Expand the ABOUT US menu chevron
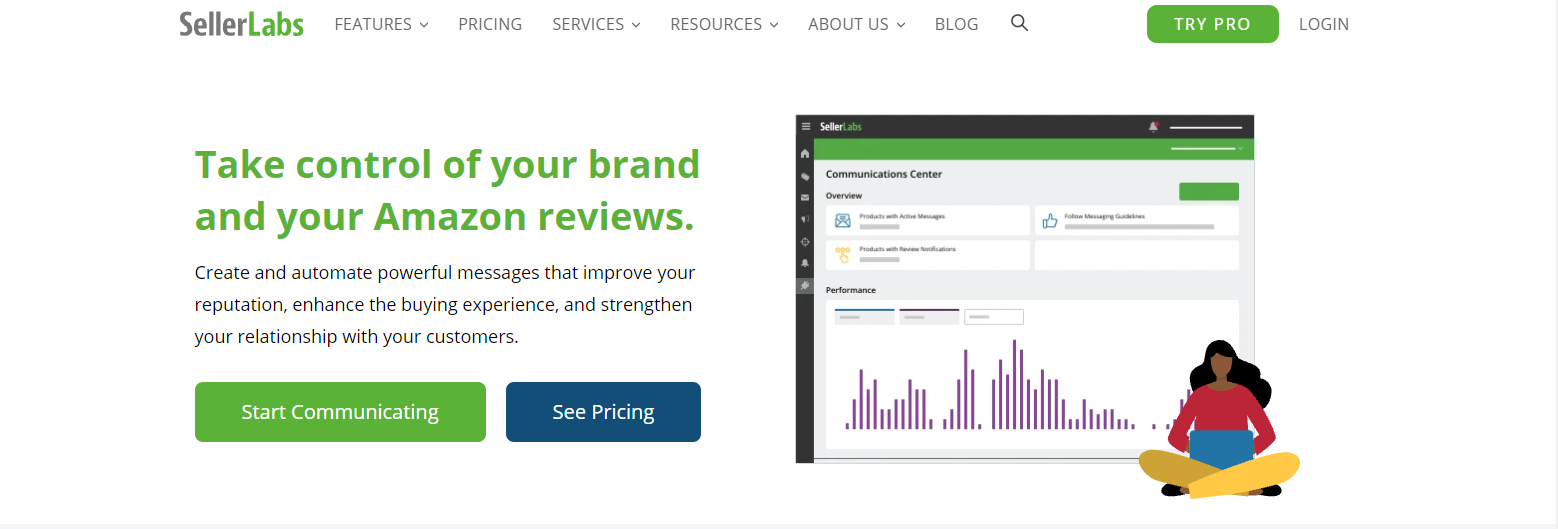Image resolution: width=1558 pixels, height=529 pixels. click(901, 25)
